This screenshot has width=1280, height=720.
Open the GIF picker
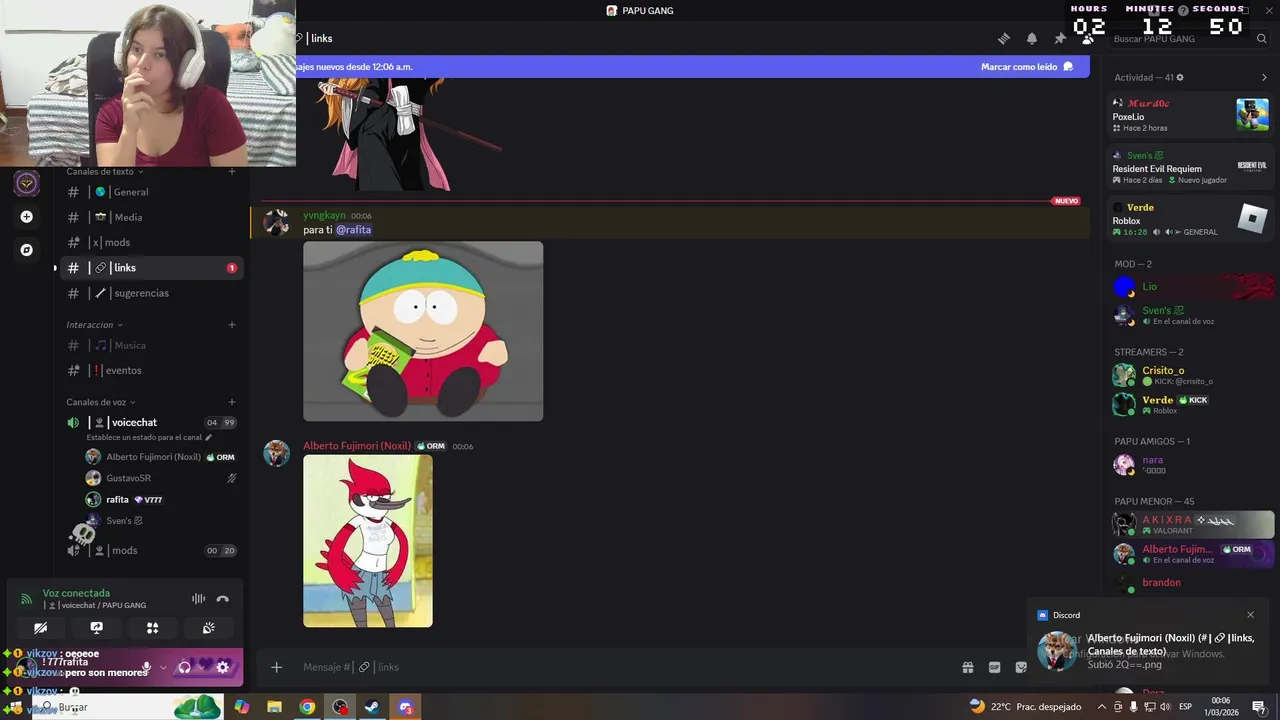click(995, 667)
